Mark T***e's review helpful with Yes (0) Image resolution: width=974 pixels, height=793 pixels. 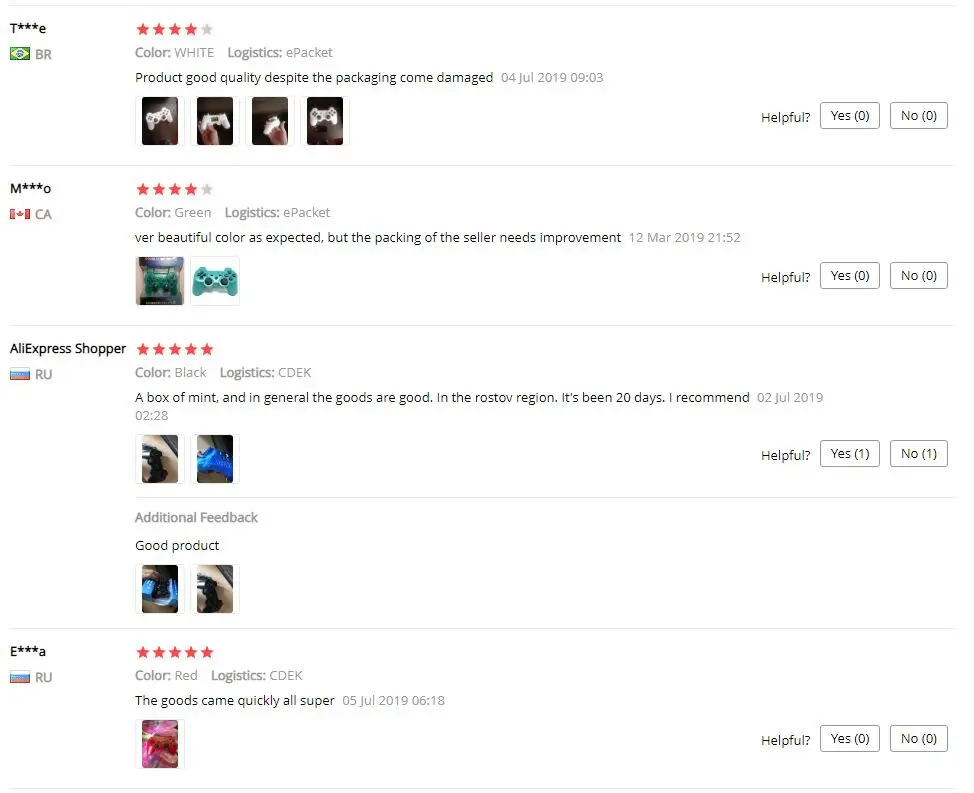click(850, 116)
